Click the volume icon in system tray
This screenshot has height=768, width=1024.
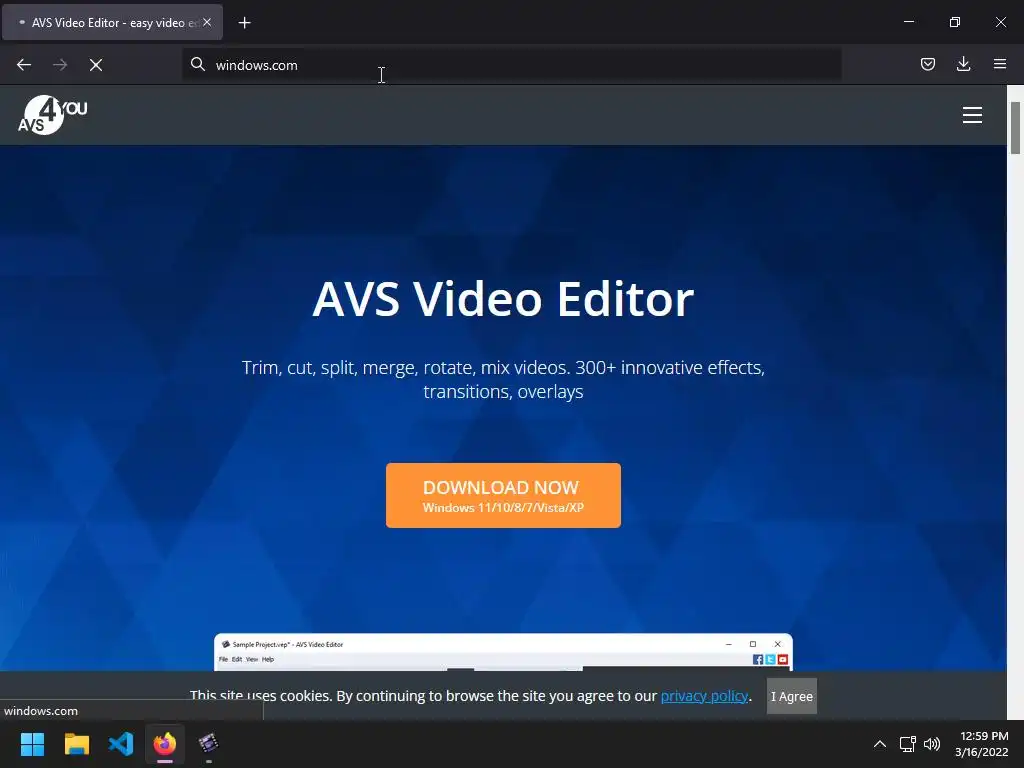[x=932, y=744]
